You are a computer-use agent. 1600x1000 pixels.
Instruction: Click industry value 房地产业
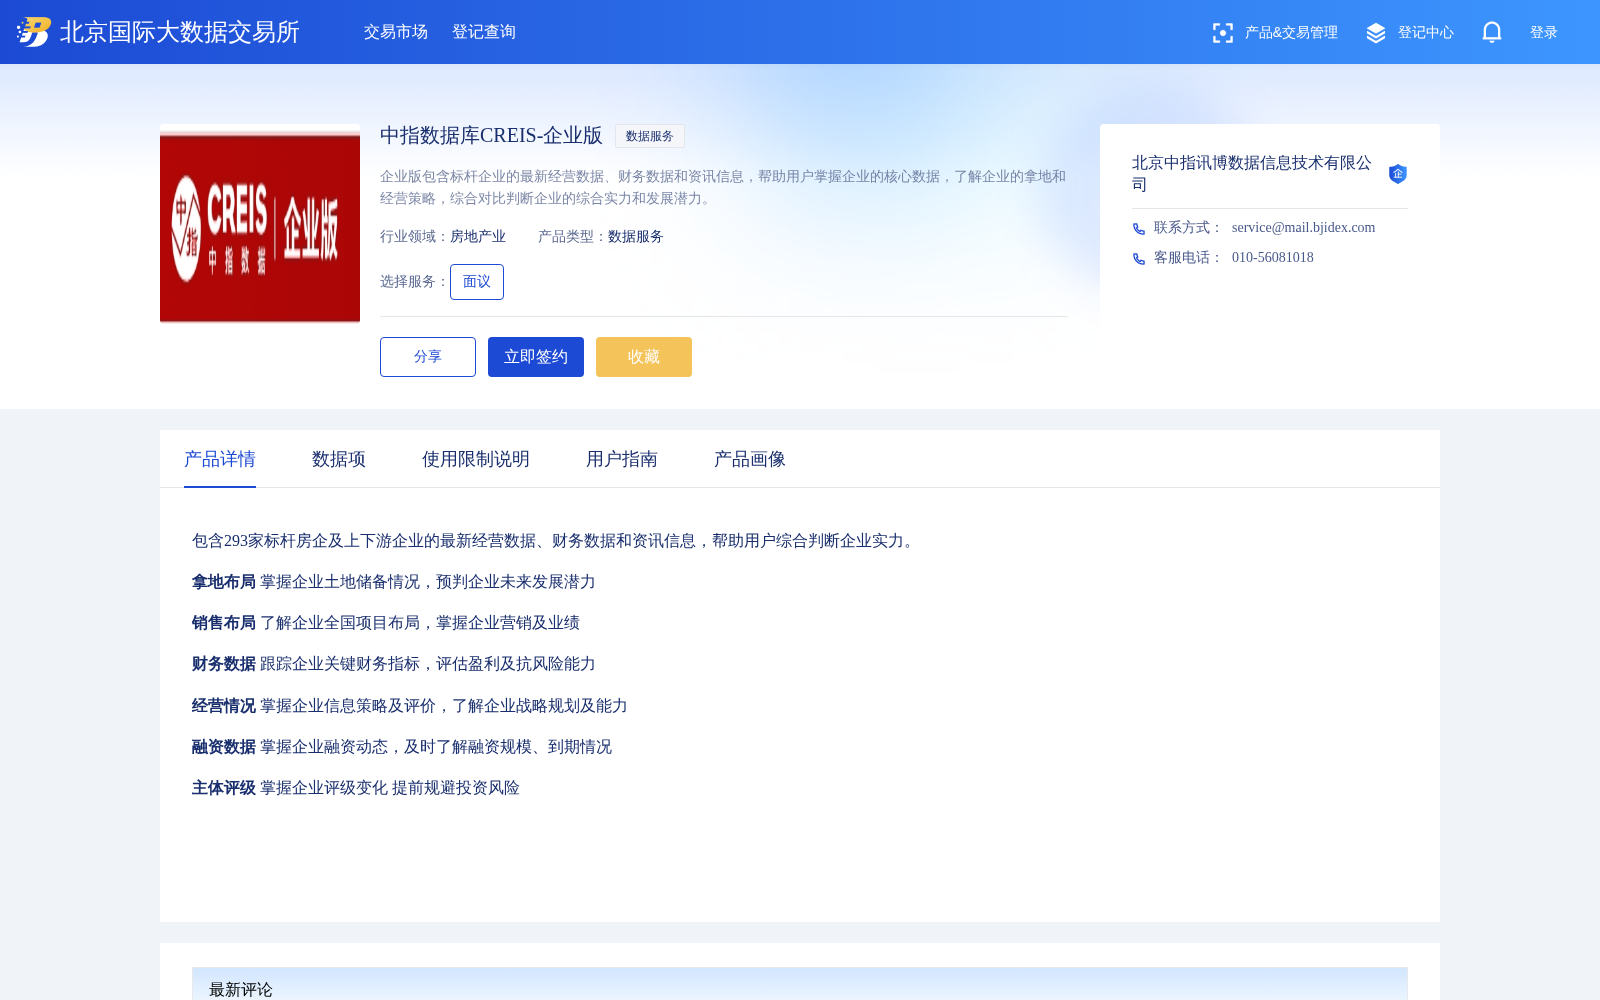click(x=478, y=237)
